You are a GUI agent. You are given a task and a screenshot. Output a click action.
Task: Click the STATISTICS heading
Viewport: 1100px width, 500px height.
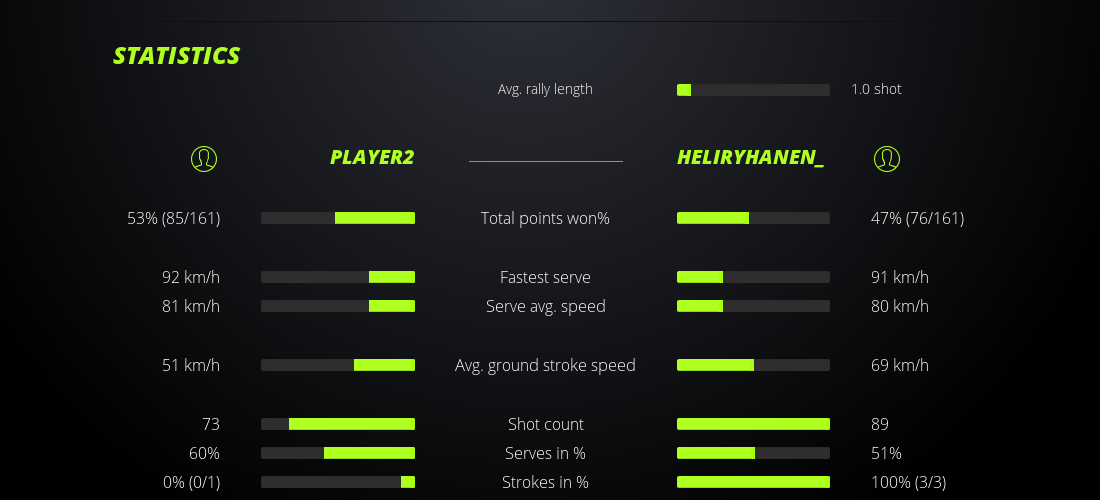(x=177, y=56)
